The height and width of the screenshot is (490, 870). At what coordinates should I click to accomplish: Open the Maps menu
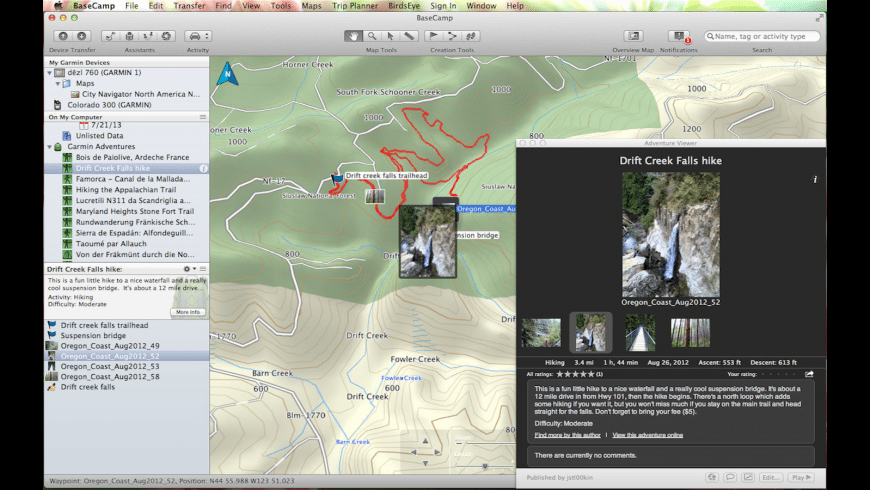311,6
